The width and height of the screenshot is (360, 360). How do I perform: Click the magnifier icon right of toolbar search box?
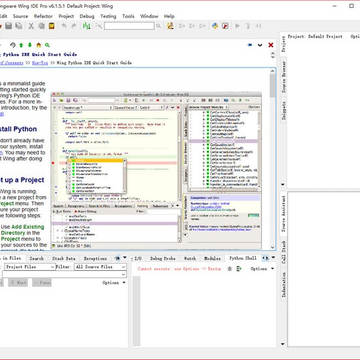pos(158,26)
